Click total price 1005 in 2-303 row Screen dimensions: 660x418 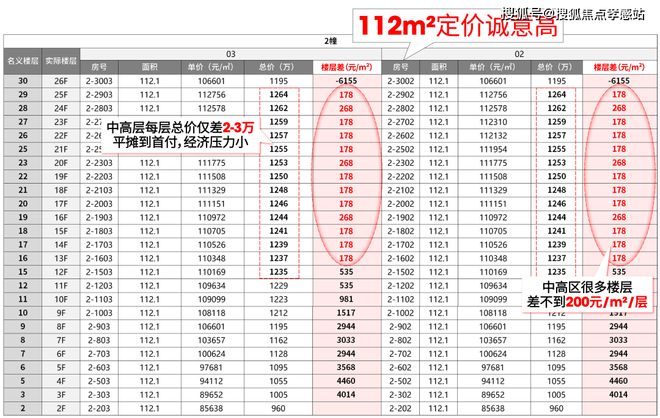click(x=279, y=395)
